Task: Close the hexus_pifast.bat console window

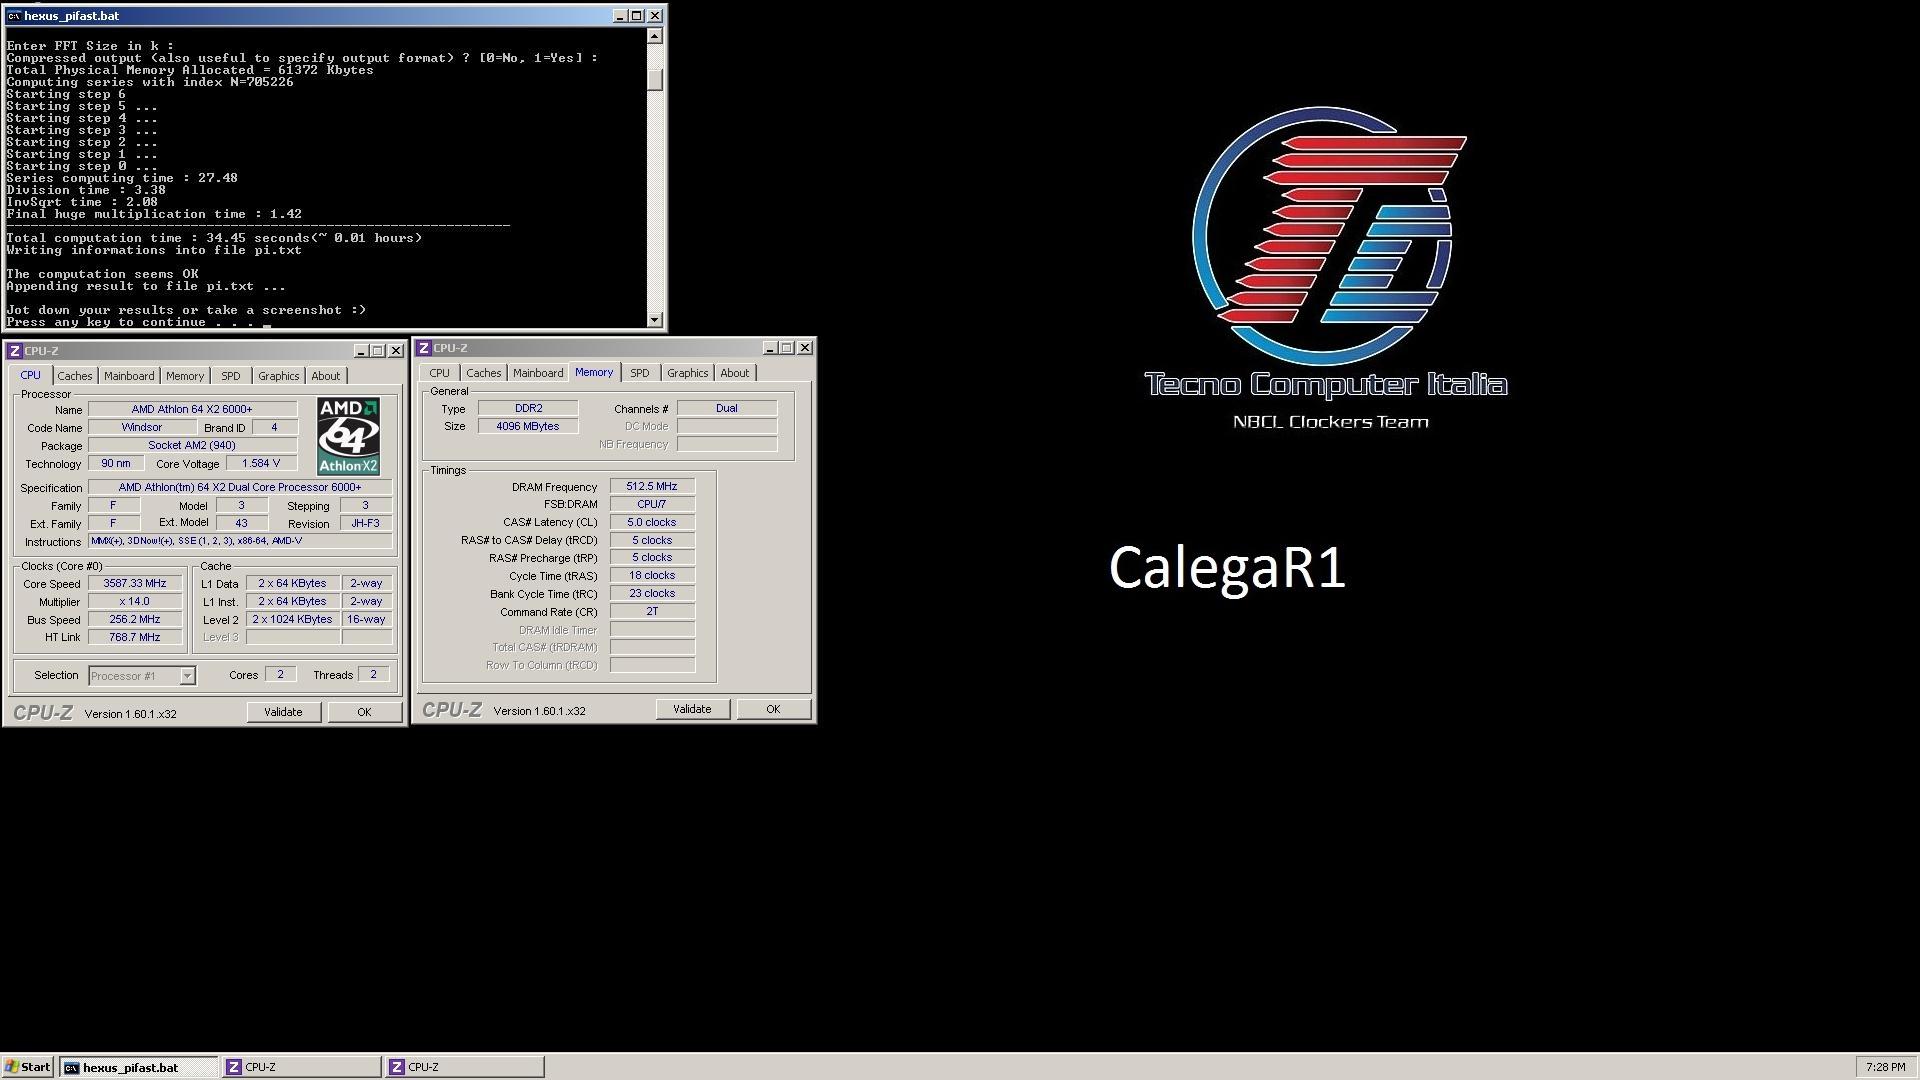Action: click(655, 16)
